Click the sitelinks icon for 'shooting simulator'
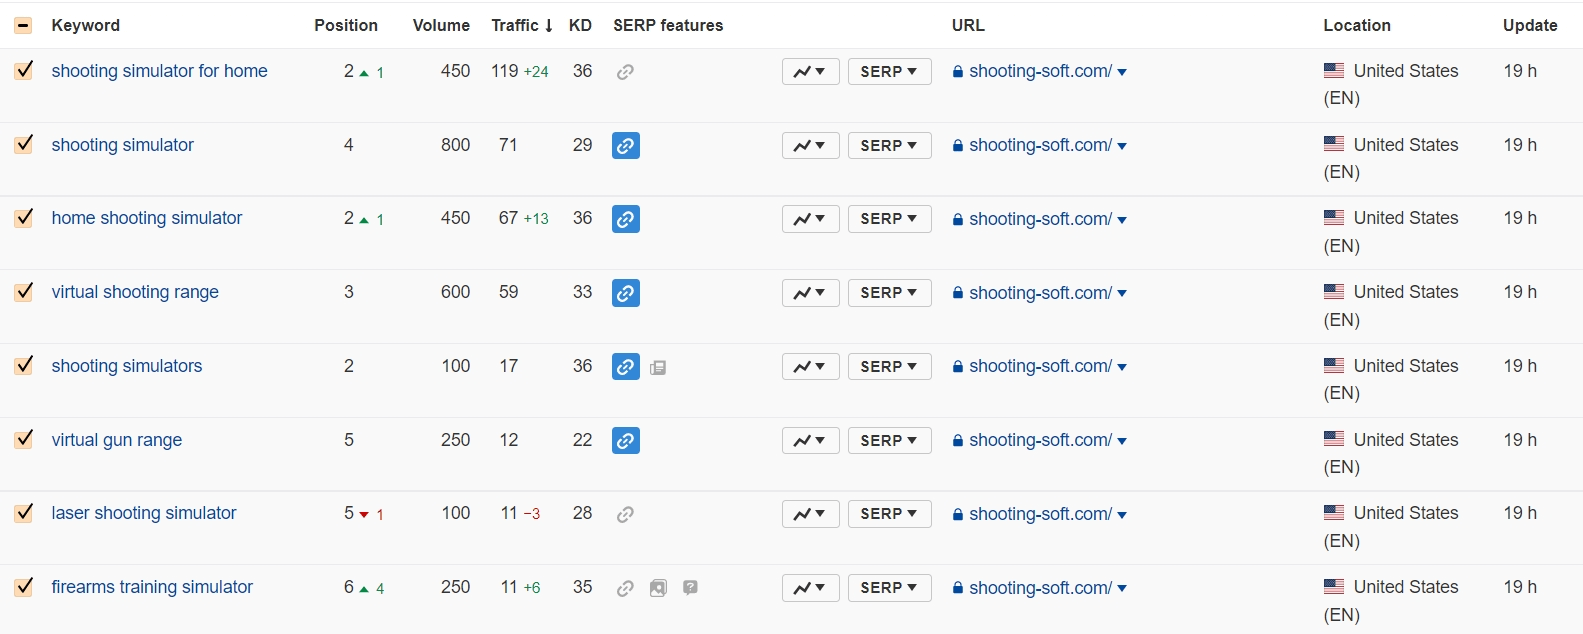This screenshot has height=634, width=1583. (x=625, y=146)
